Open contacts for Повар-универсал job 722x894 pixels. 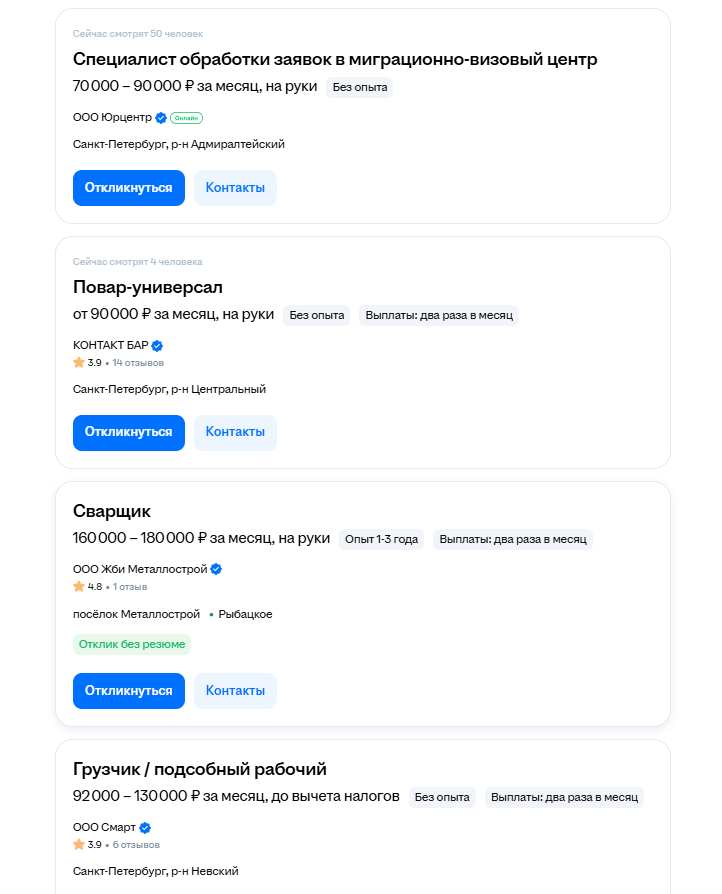click(x=235, y=432)
